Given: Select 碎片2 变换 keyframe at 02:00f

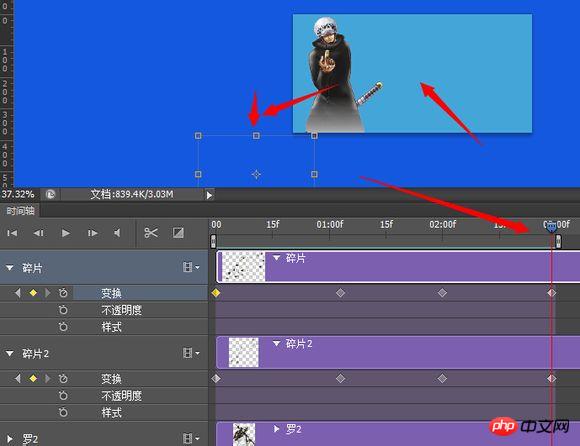Looking at the screenshot, I should [442, 378].
